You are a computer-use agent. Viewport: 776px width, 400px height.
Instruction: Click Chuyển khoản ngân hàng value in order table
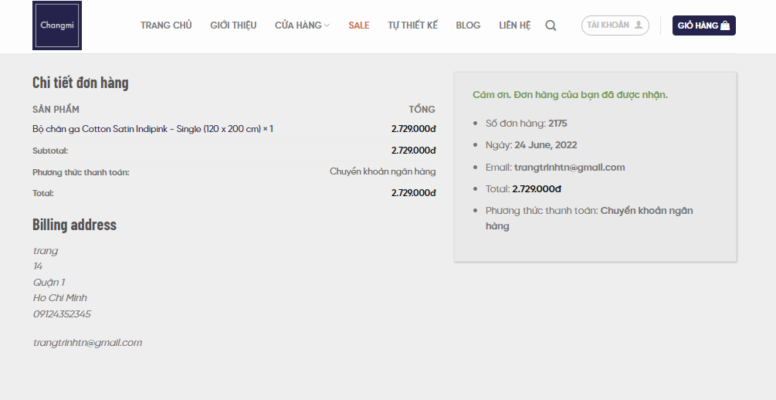[383, 172]
